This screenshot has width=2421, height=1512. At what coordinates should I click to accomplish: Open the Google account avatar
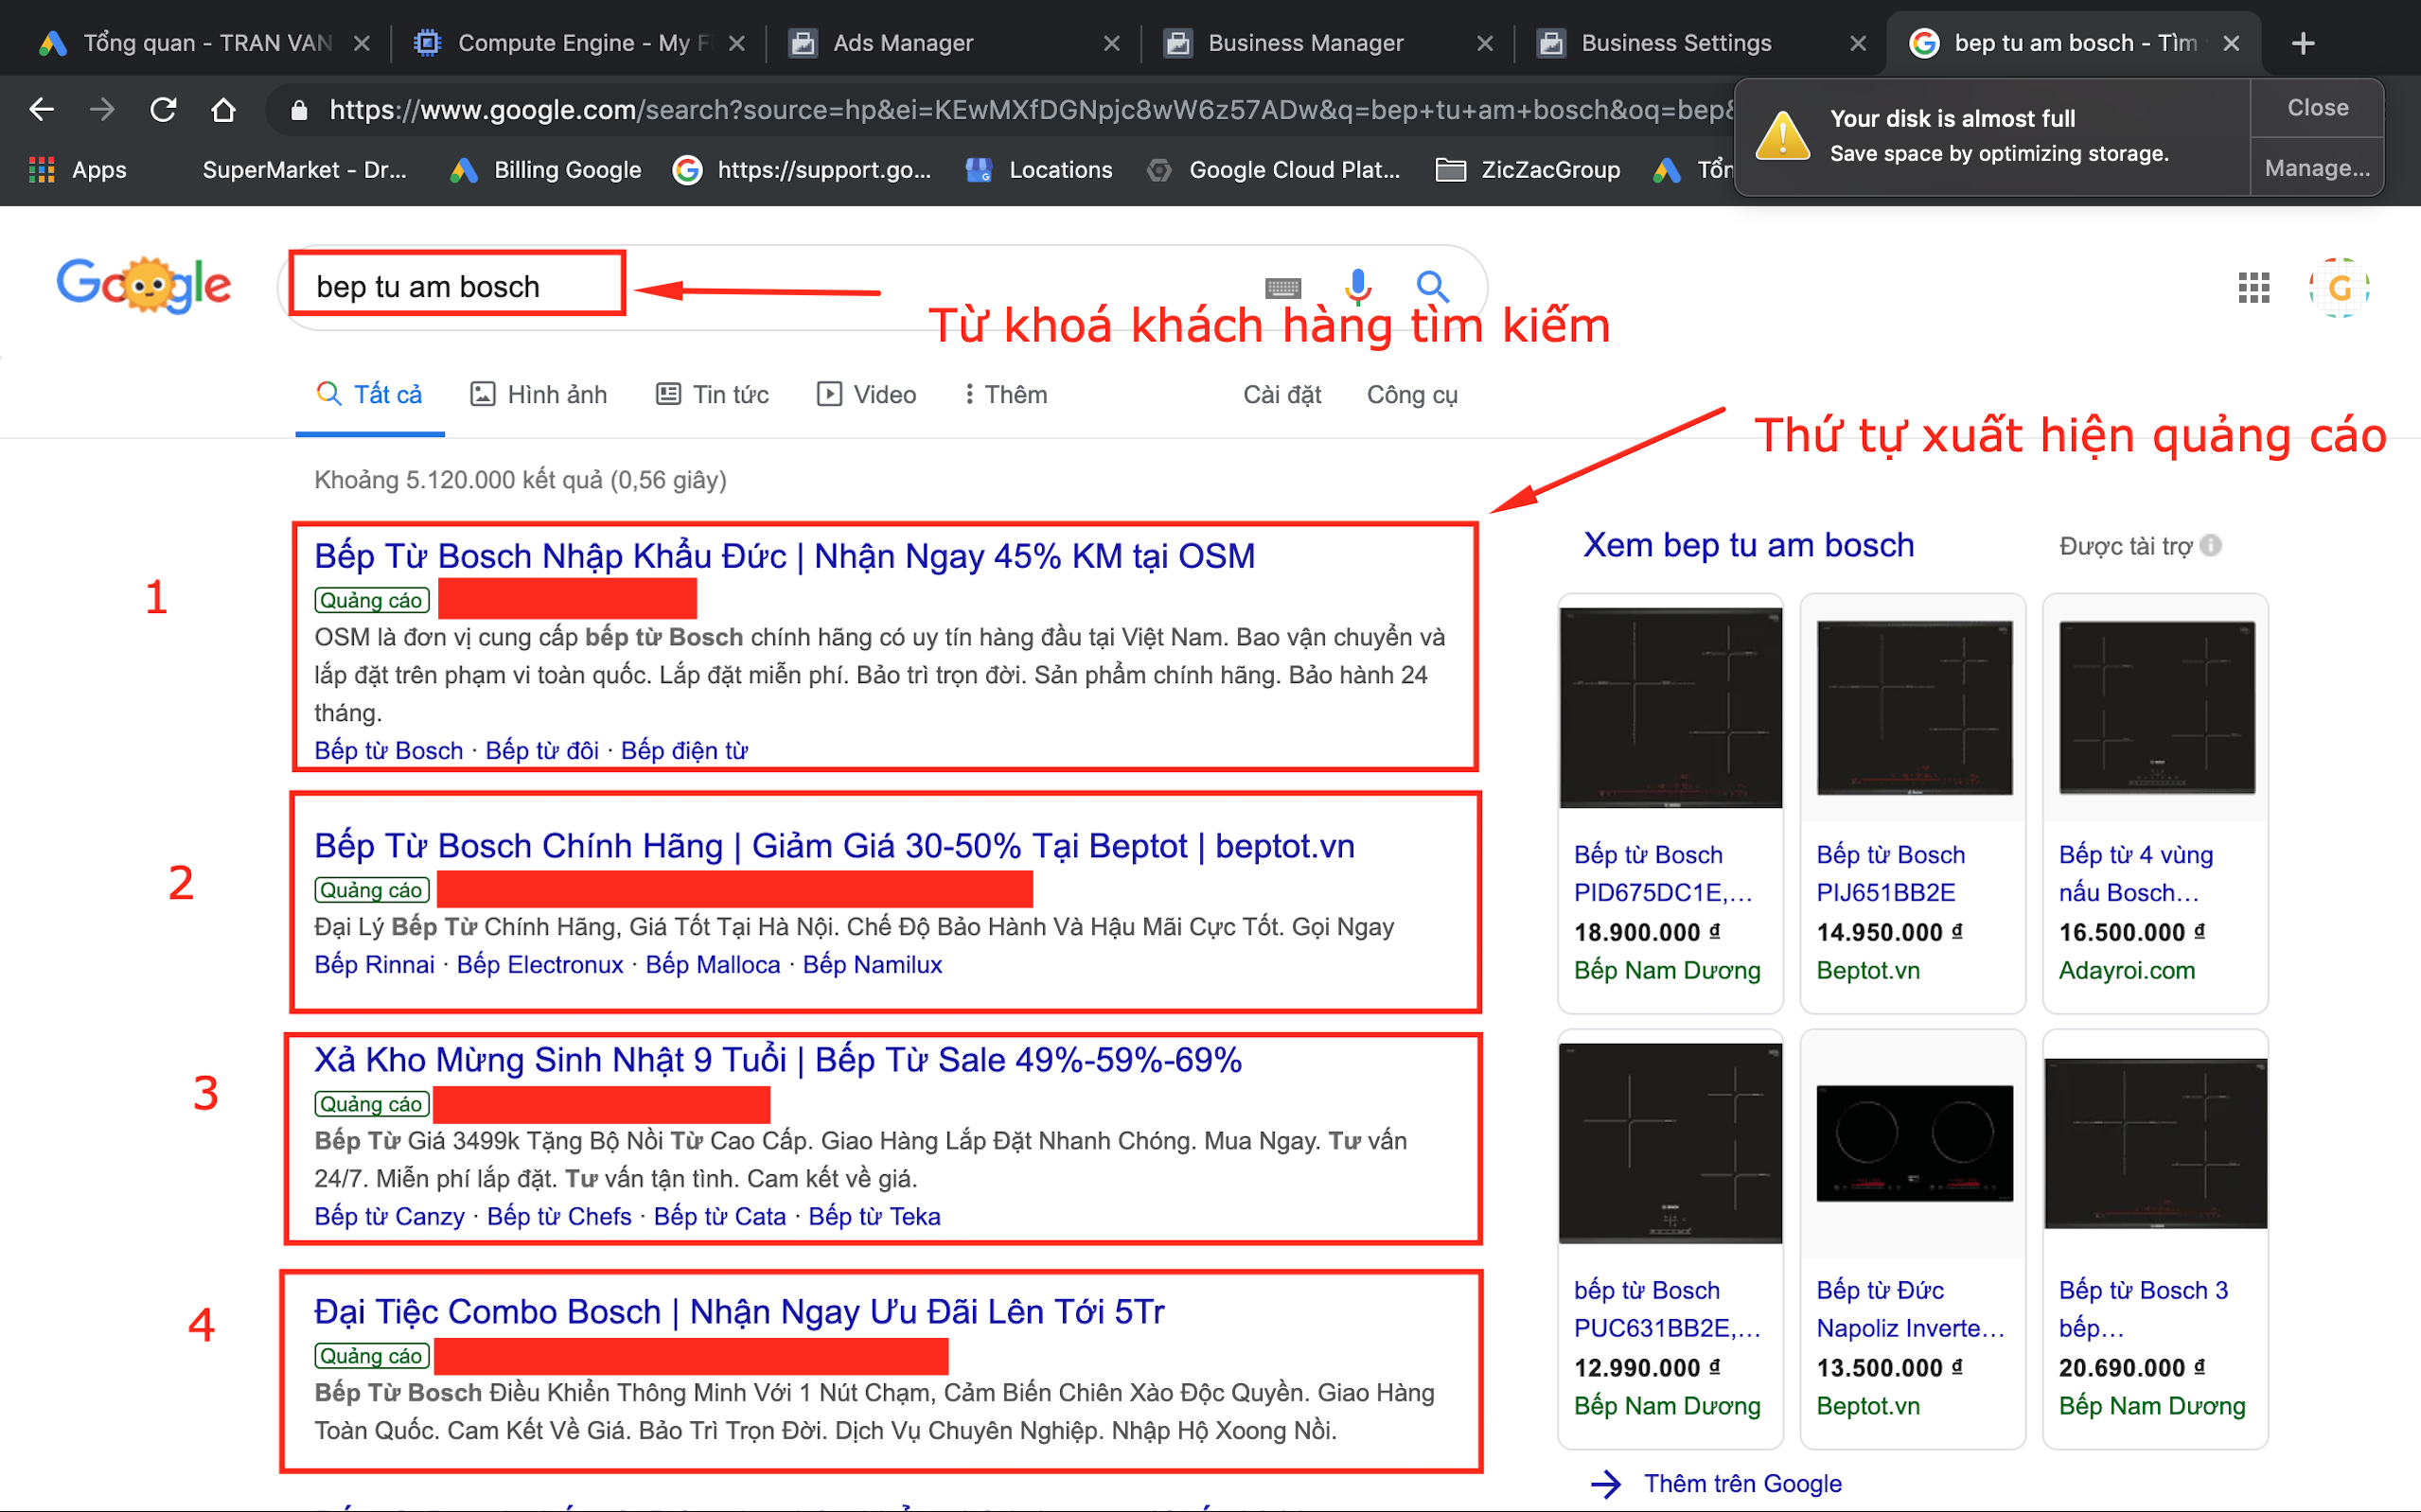pyautogui.click(x=2339, y=288)
